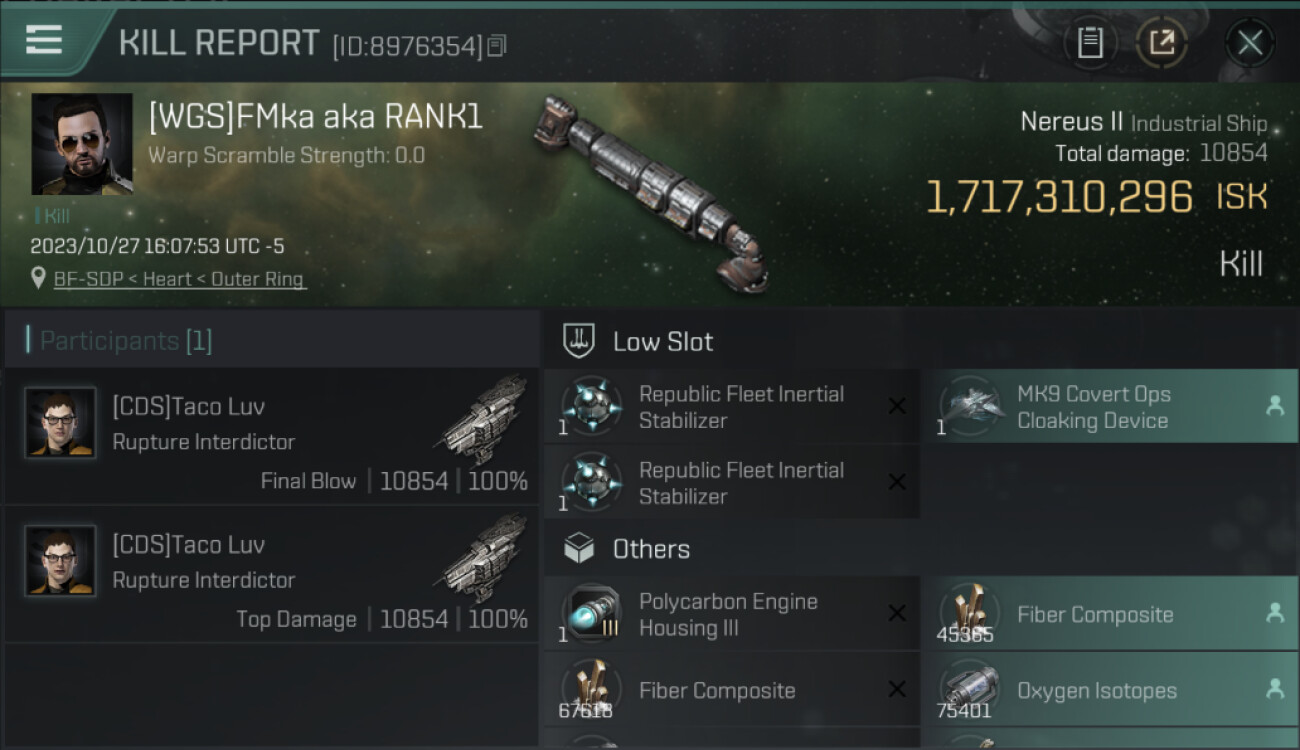The image size is (1300, 750).
Task: Select Taco Luv Top Damage entry
Action: [x=272, y=574]
